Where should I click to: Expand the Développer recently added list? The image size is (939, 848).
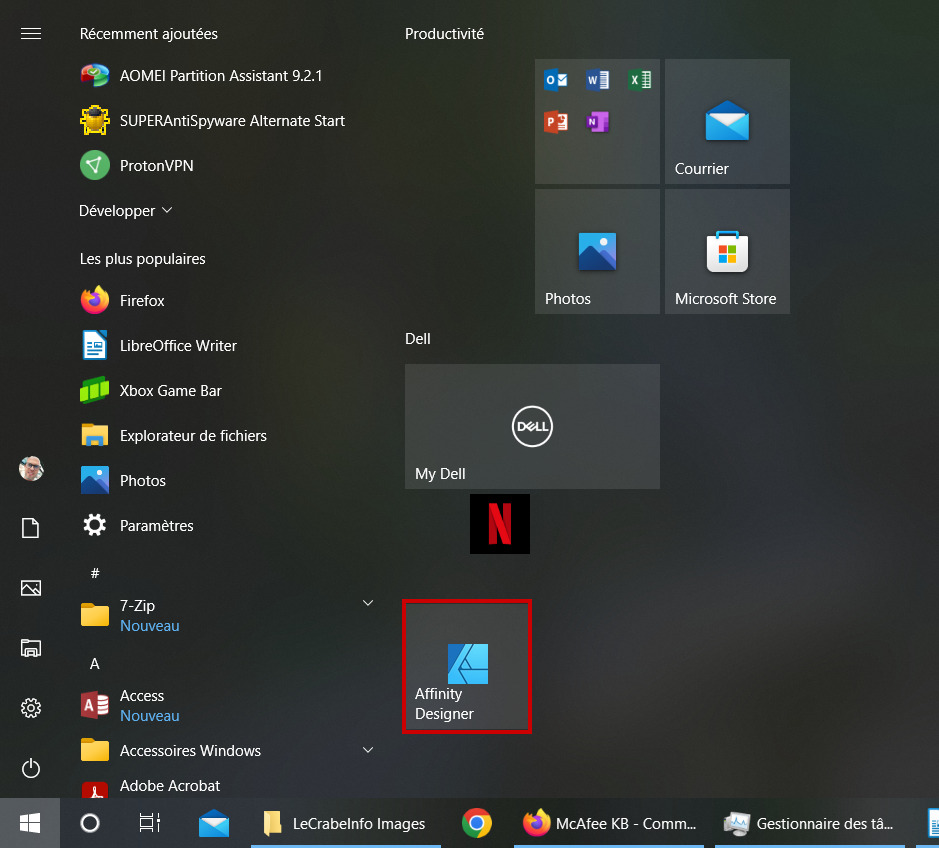pos(126,211)
